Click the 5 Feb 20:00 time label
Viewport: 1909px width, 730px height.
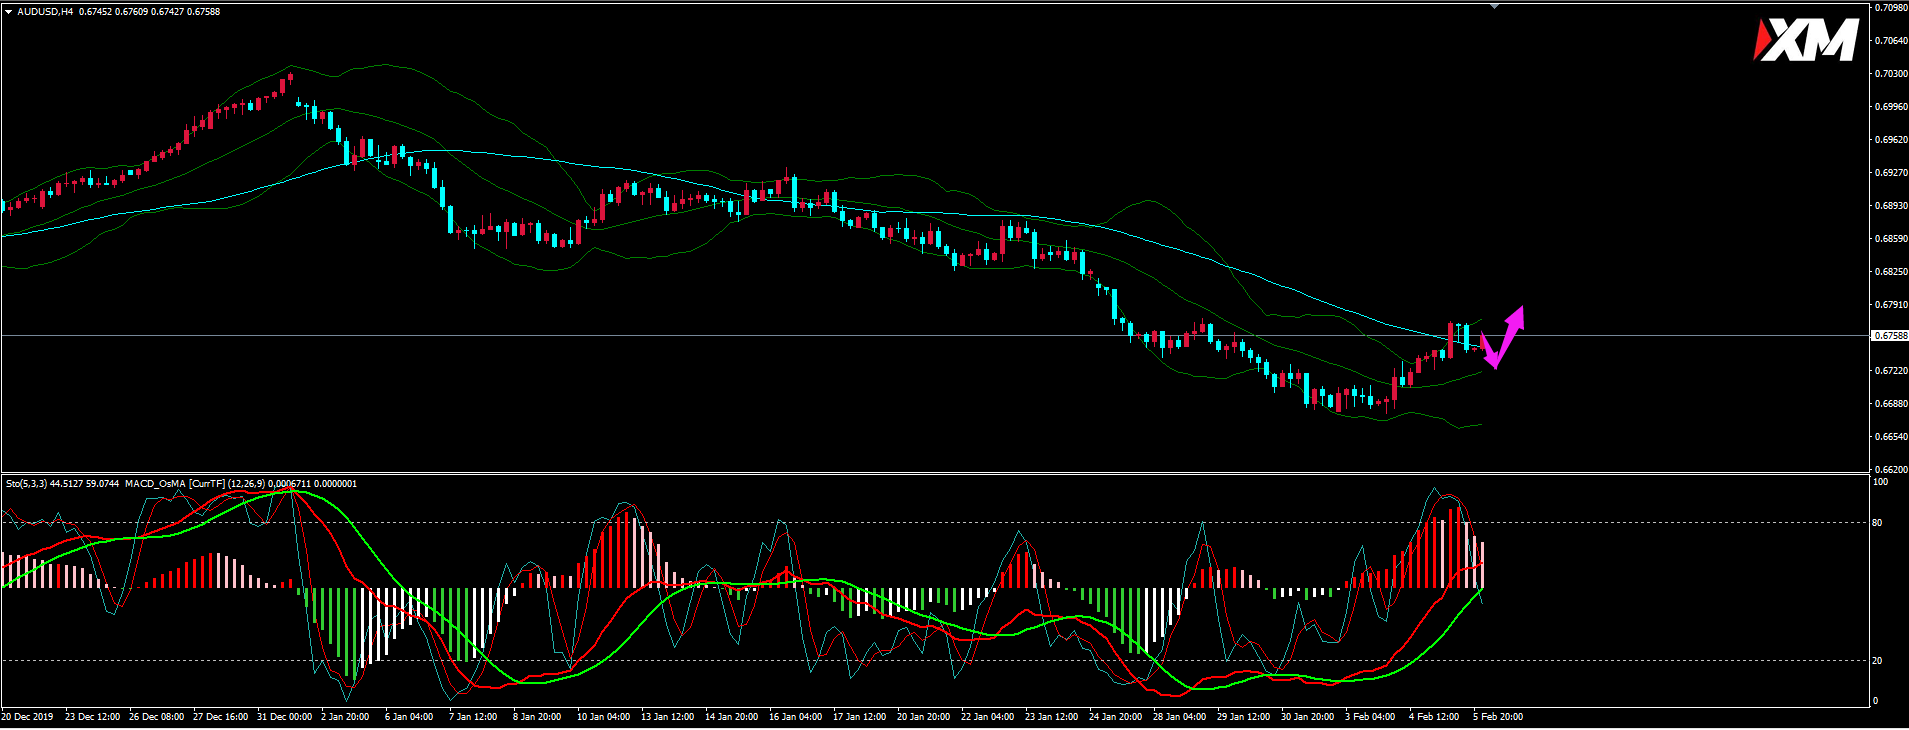tap(1498, 717)
